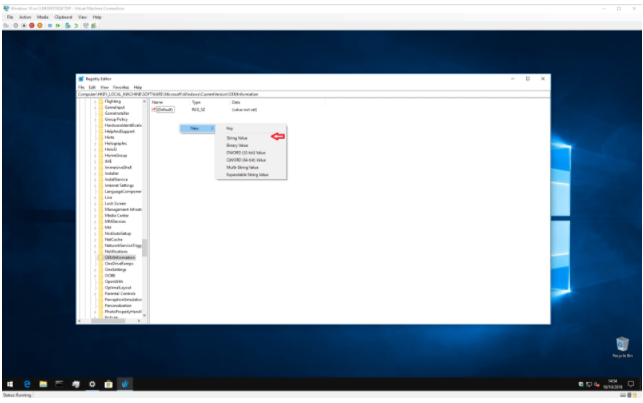Open the Favorites menu in Registry Editor
The image size is (643, 403).
click(x=121, y=87)
